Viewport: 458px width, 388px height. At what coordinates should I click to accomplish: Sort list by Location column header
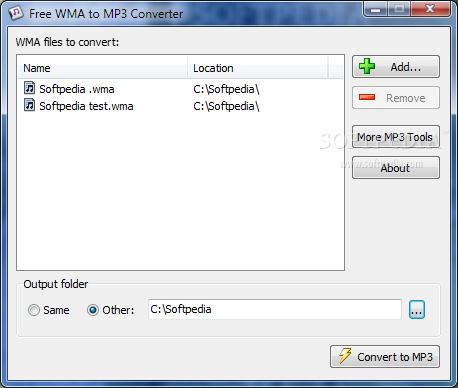tap(258, 68)
